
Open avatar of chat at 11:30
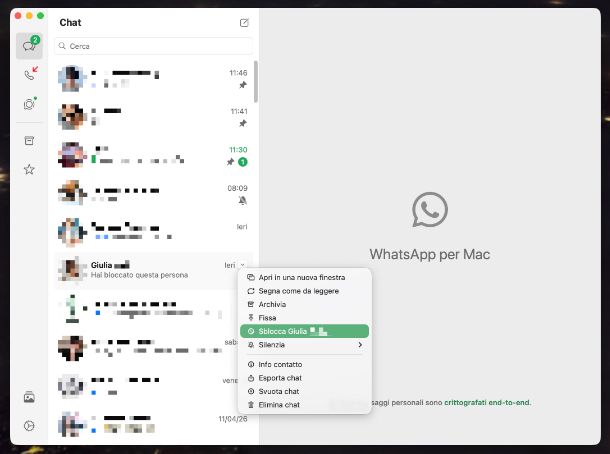tap(71, 155)
